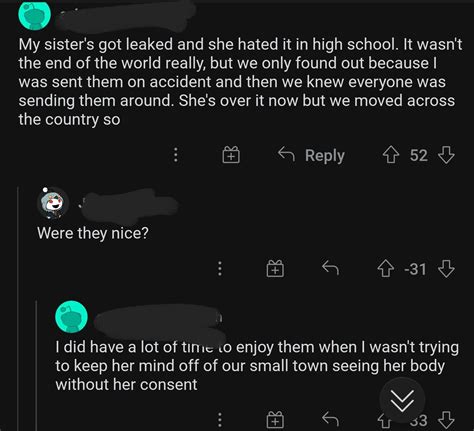Downvote the top comment with 52 points

[x=446, y=155]
